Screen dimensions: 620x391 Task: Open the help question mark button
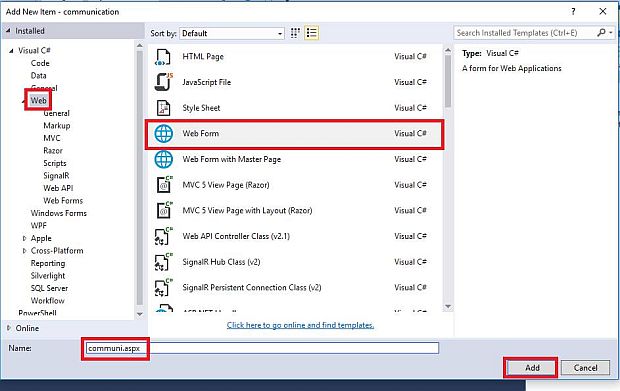click(573, 11)
